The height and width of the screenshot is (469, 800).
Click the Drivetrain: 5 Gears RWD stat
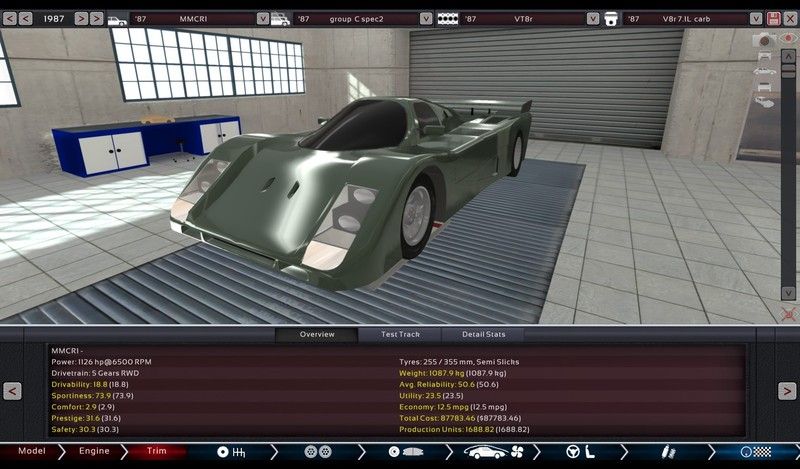[x=95, y=373]
